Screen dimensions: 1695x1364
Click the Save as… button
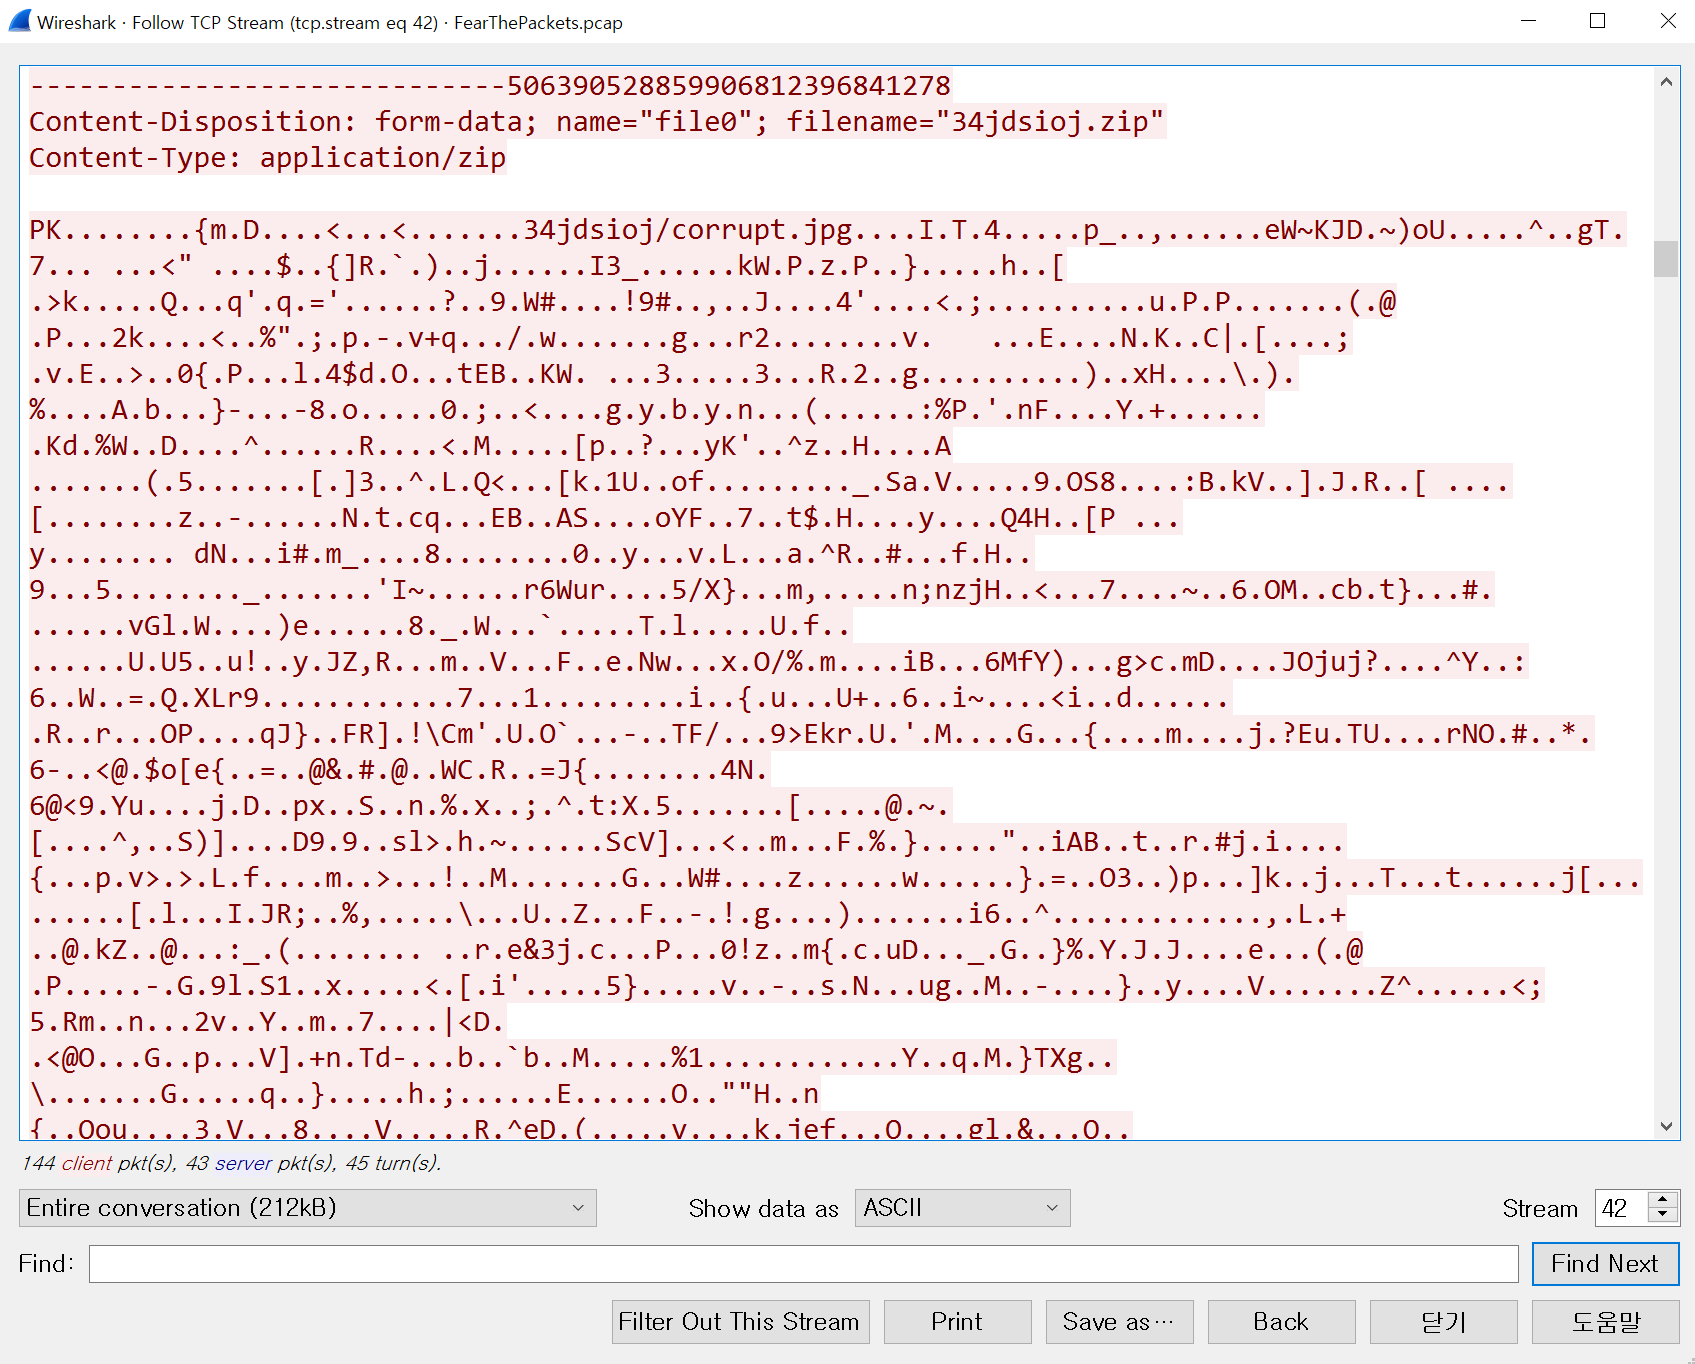(x=1119, y=1322)
